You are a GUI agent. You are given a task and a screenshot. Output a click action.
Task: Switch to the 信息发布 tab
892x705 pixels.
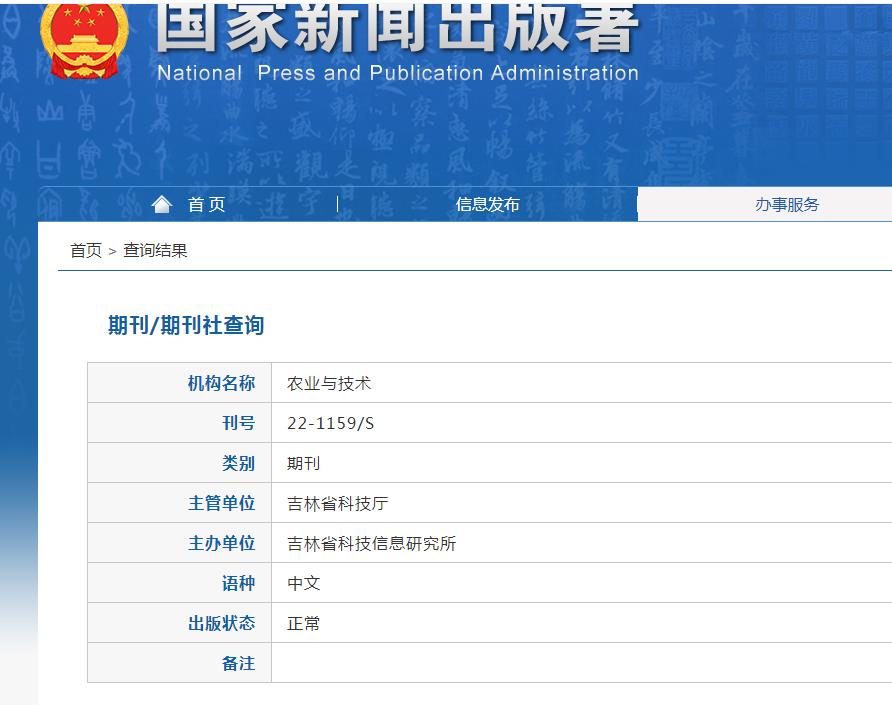pyautogui.click(x=486, y=204)
